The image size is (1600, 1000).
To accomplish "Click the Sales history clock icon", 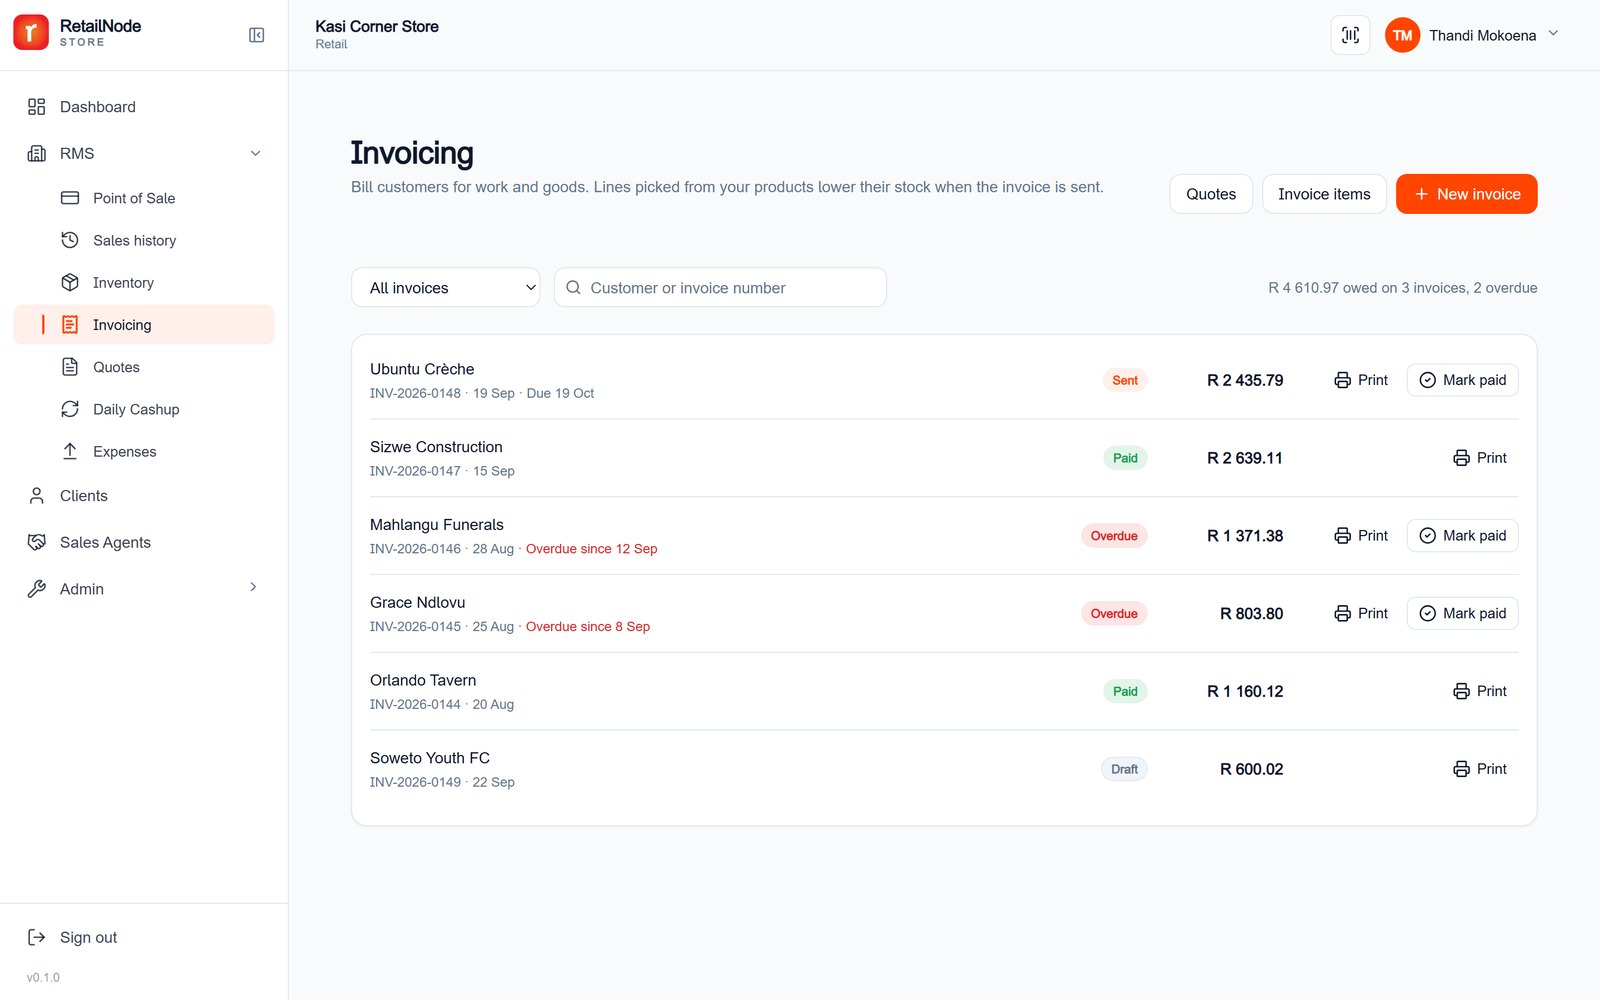I will (70, 240).
